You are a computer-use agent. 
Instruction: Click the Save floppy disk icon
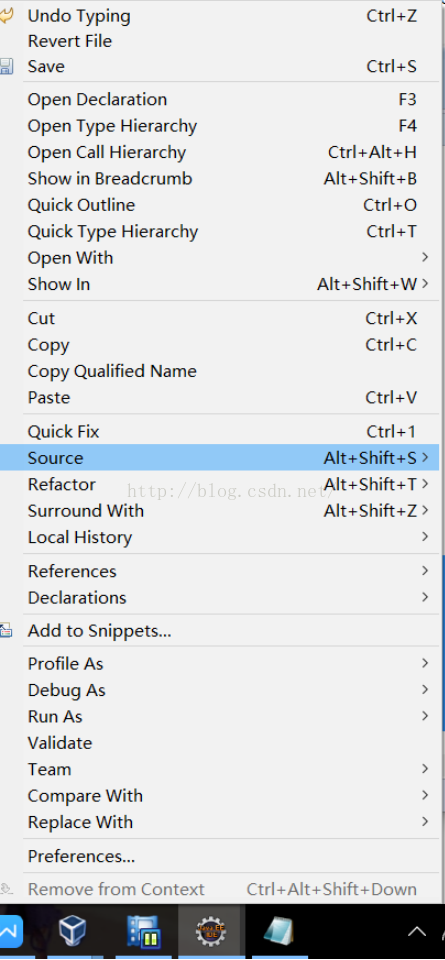click(6, 67)
